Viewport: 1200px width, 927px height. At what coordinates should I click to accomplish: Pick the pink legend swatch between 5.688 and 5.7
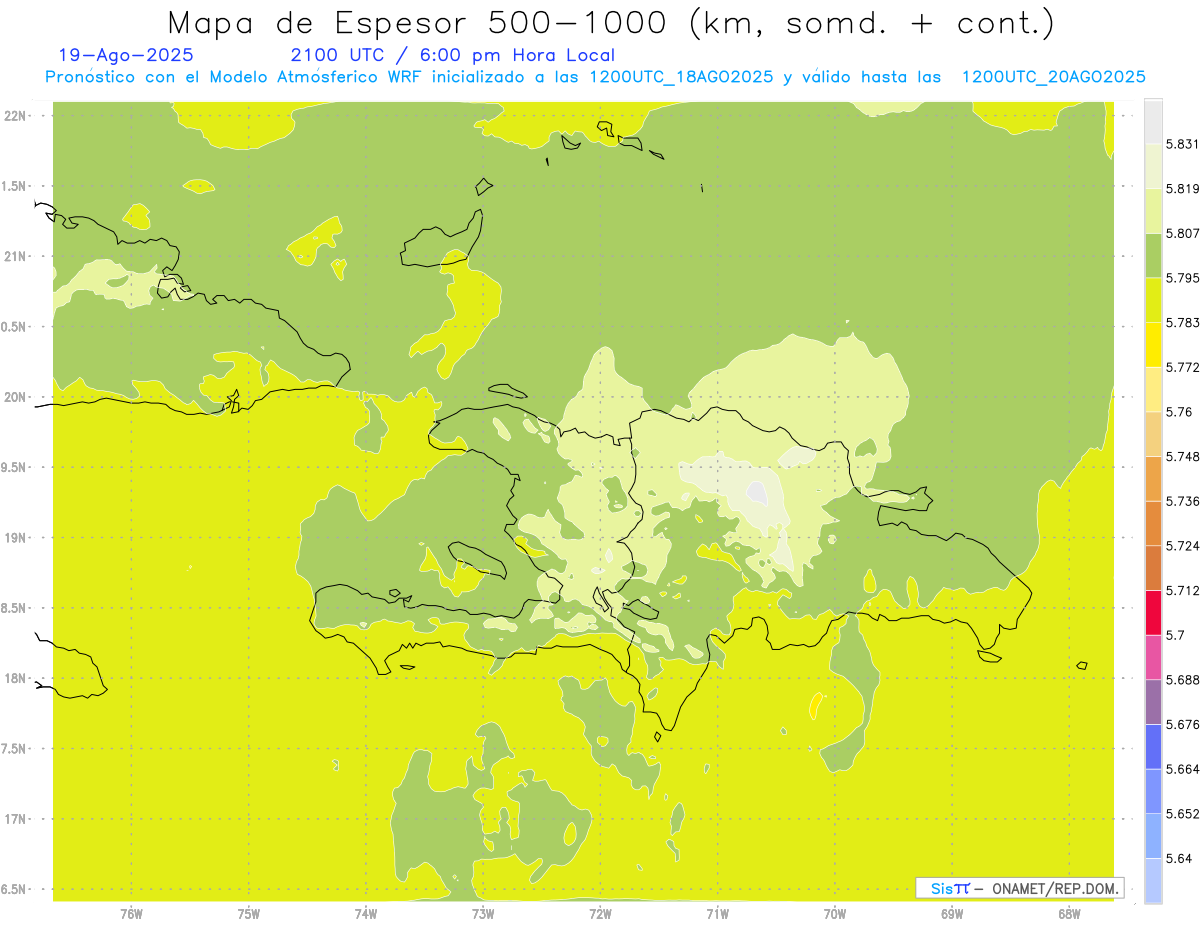tap(1153, 657)
